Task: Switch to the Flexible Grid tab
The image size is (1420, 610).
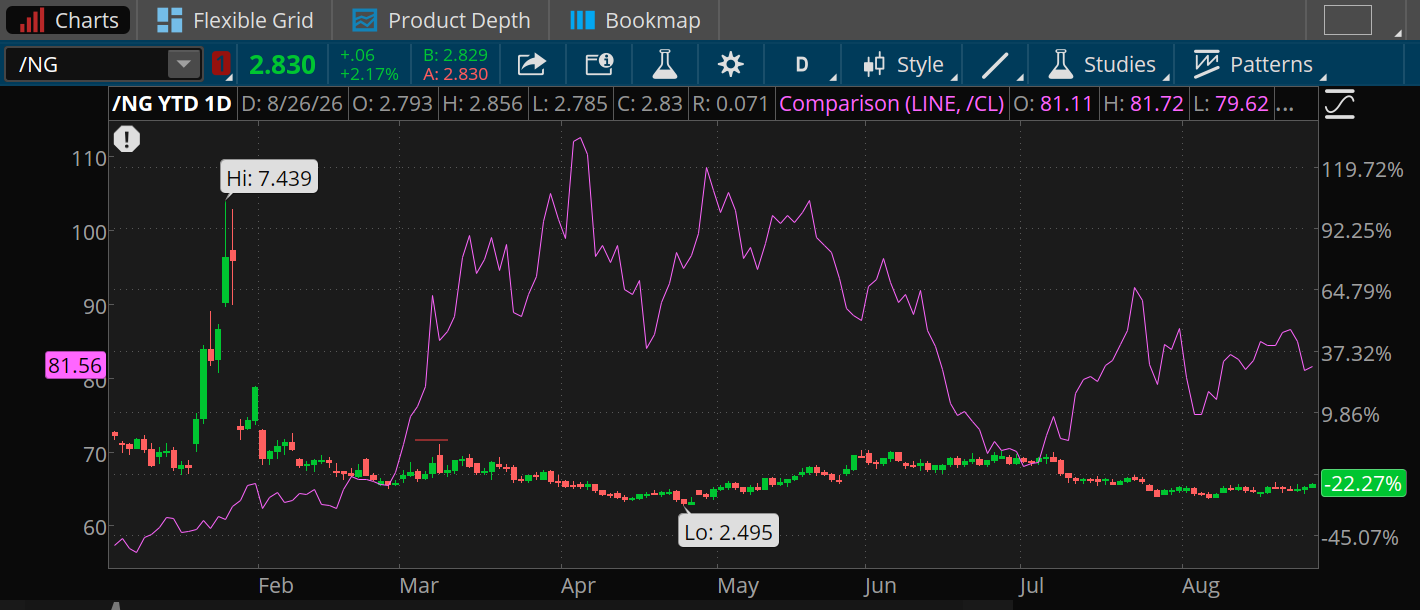Action: [x=236, y=20]
